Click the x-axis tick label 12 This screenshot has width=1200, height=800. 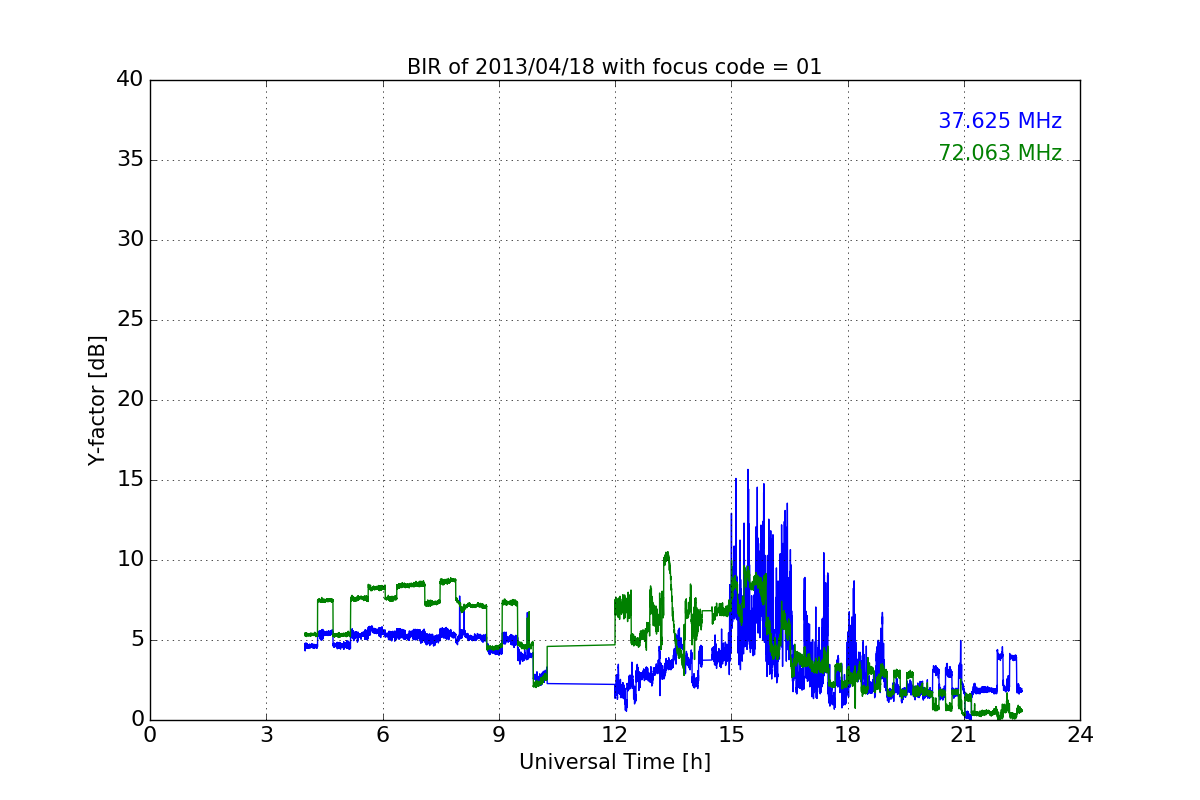615,735
